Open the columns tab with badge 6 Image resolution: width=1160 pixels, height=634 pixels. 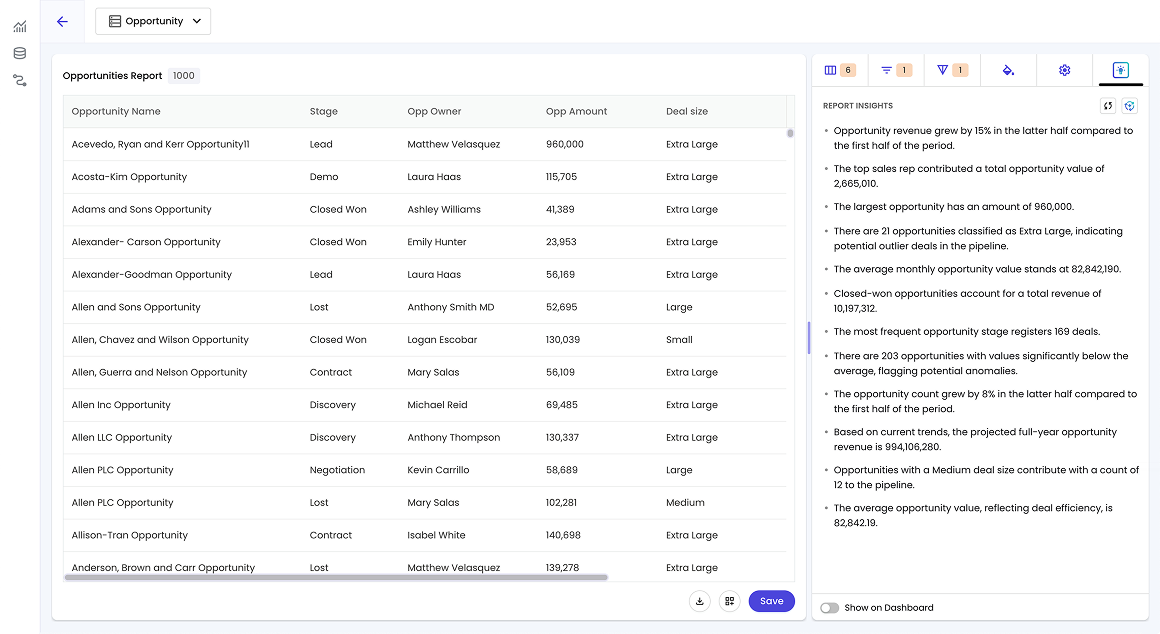coord(839,70)
